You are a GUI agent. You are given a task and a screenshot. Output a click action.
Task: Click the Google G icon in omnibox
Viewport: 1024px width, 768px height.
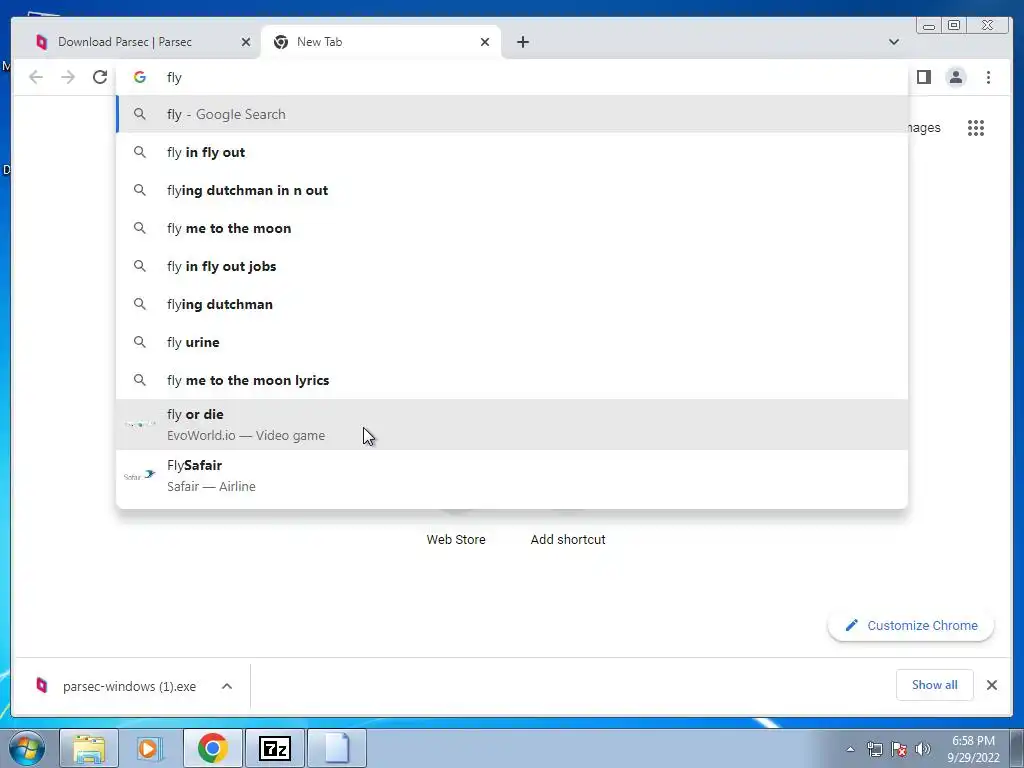(140, 77)
